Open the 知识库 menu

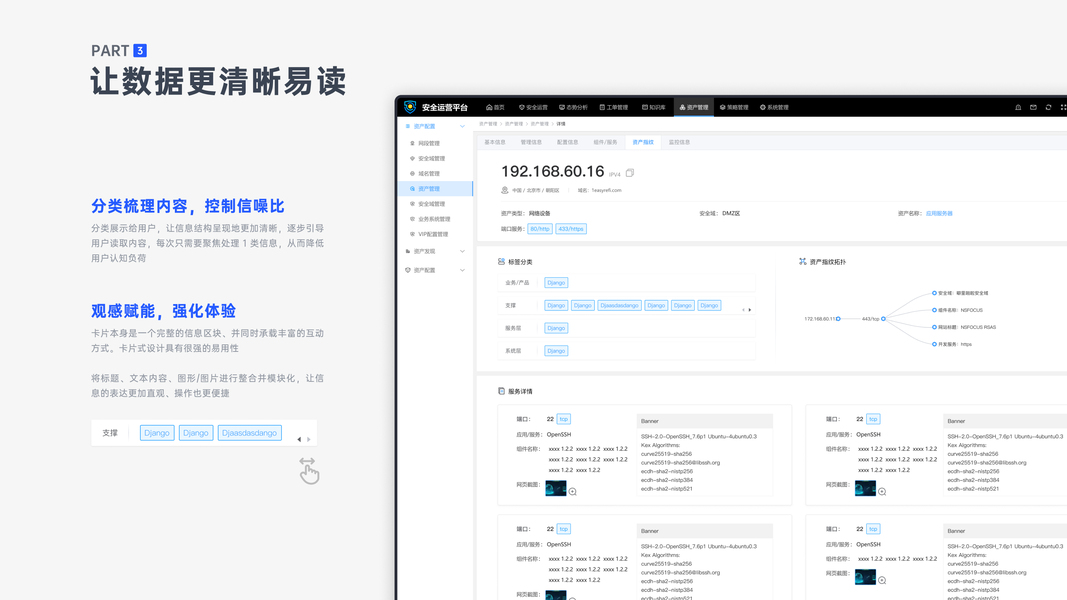654,107
